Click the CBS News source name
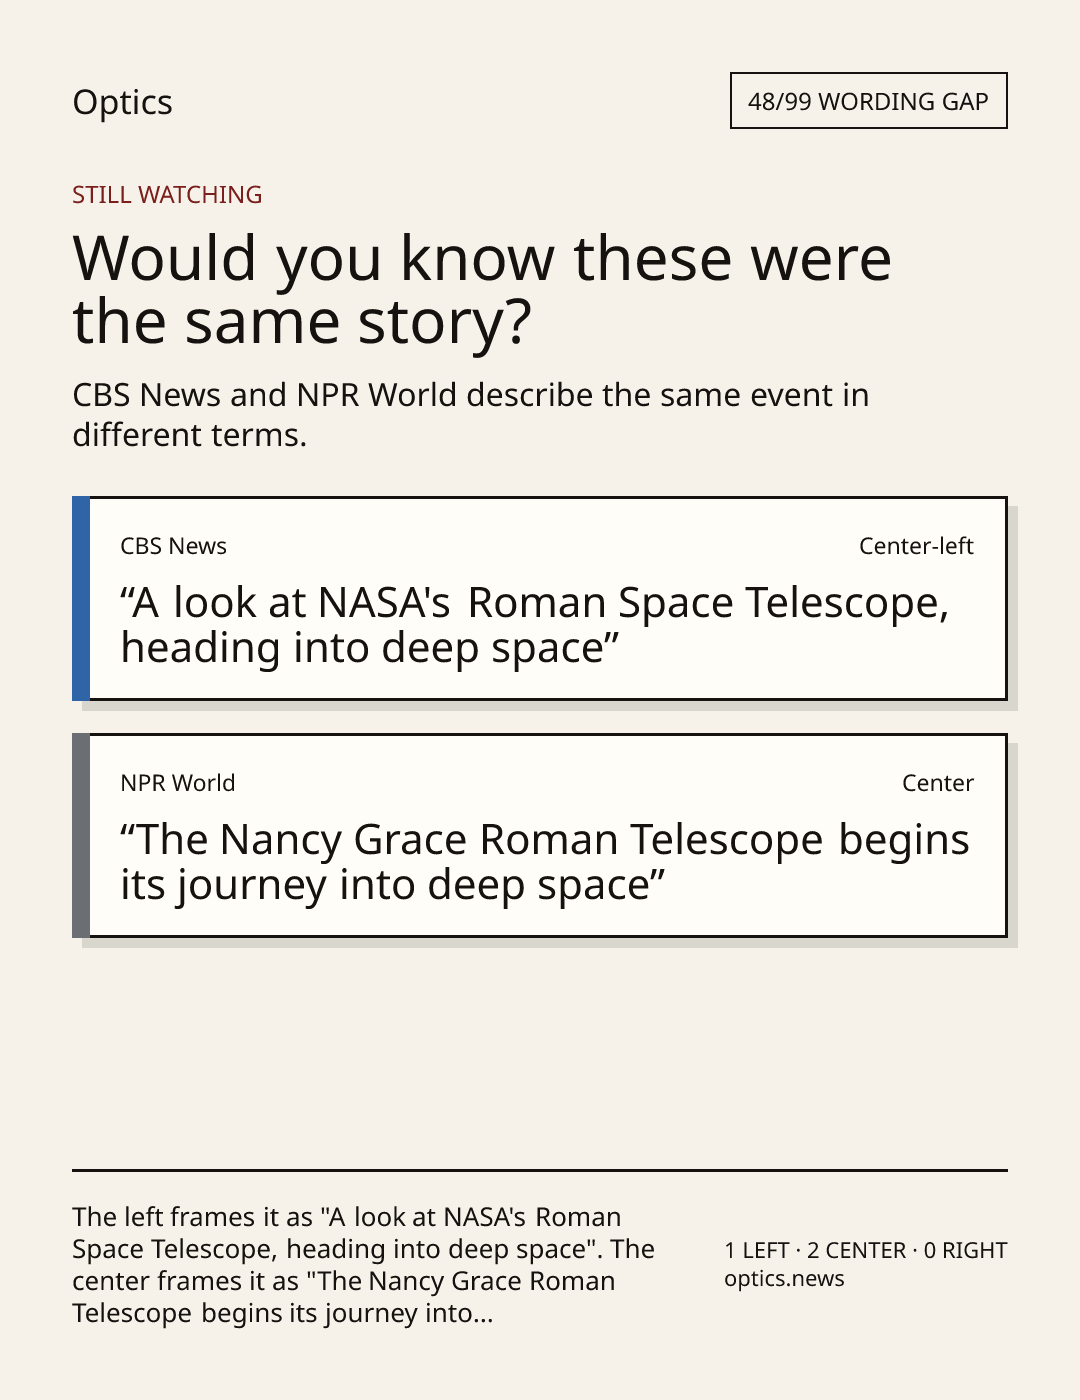The image size is (1080, 1400). (173, 546)
